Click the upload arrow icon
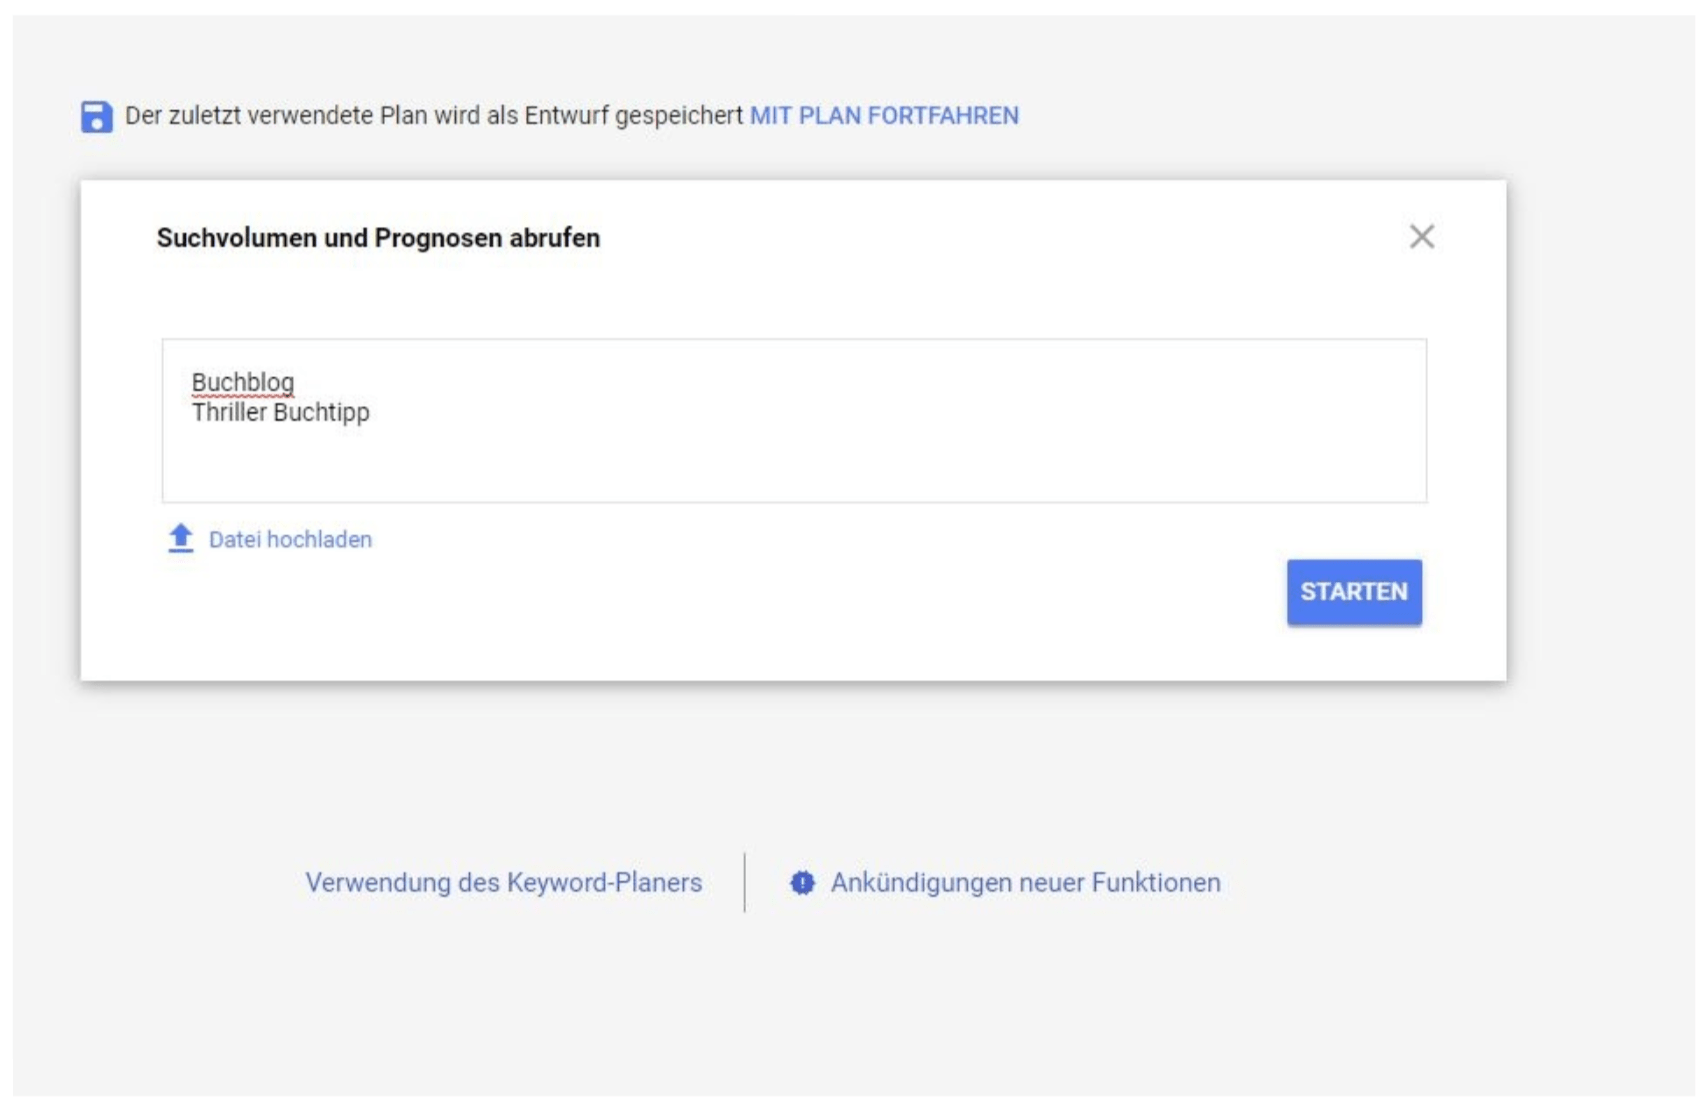The height and width of the screenshot is (1104, 1701). point(180,538)
